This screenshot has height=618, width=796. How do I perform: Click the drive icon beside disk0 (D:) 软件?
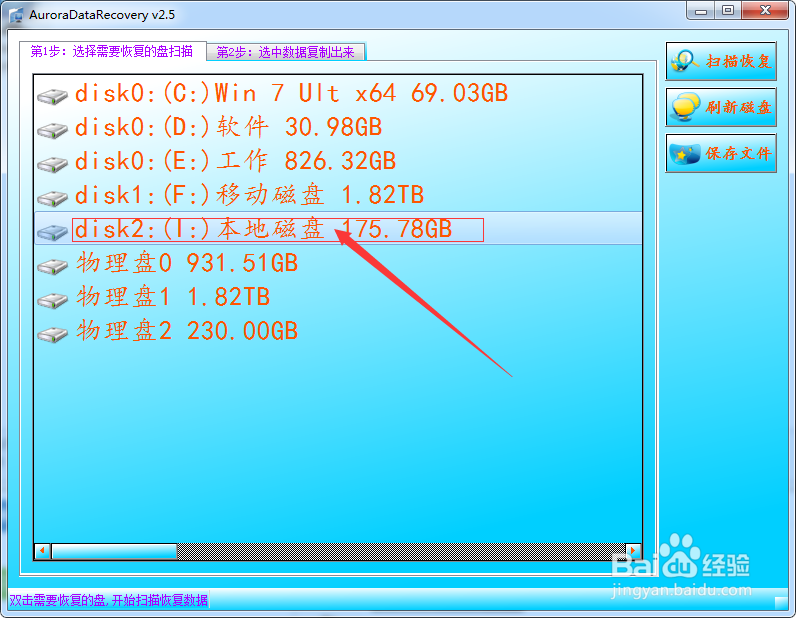click(52, 130)
